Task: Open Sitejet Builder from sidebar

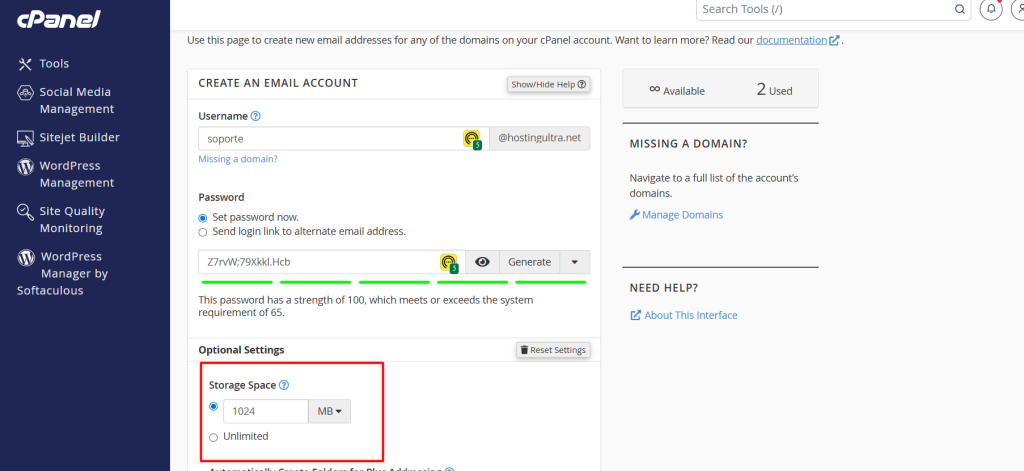Action: point(79,137)
